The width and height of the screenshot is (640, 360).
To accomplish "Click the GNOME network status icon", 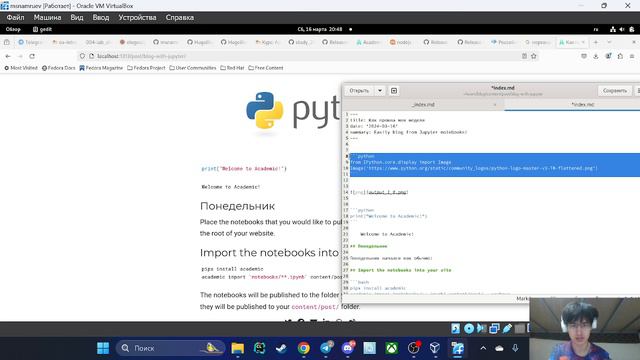I will 613,29.
